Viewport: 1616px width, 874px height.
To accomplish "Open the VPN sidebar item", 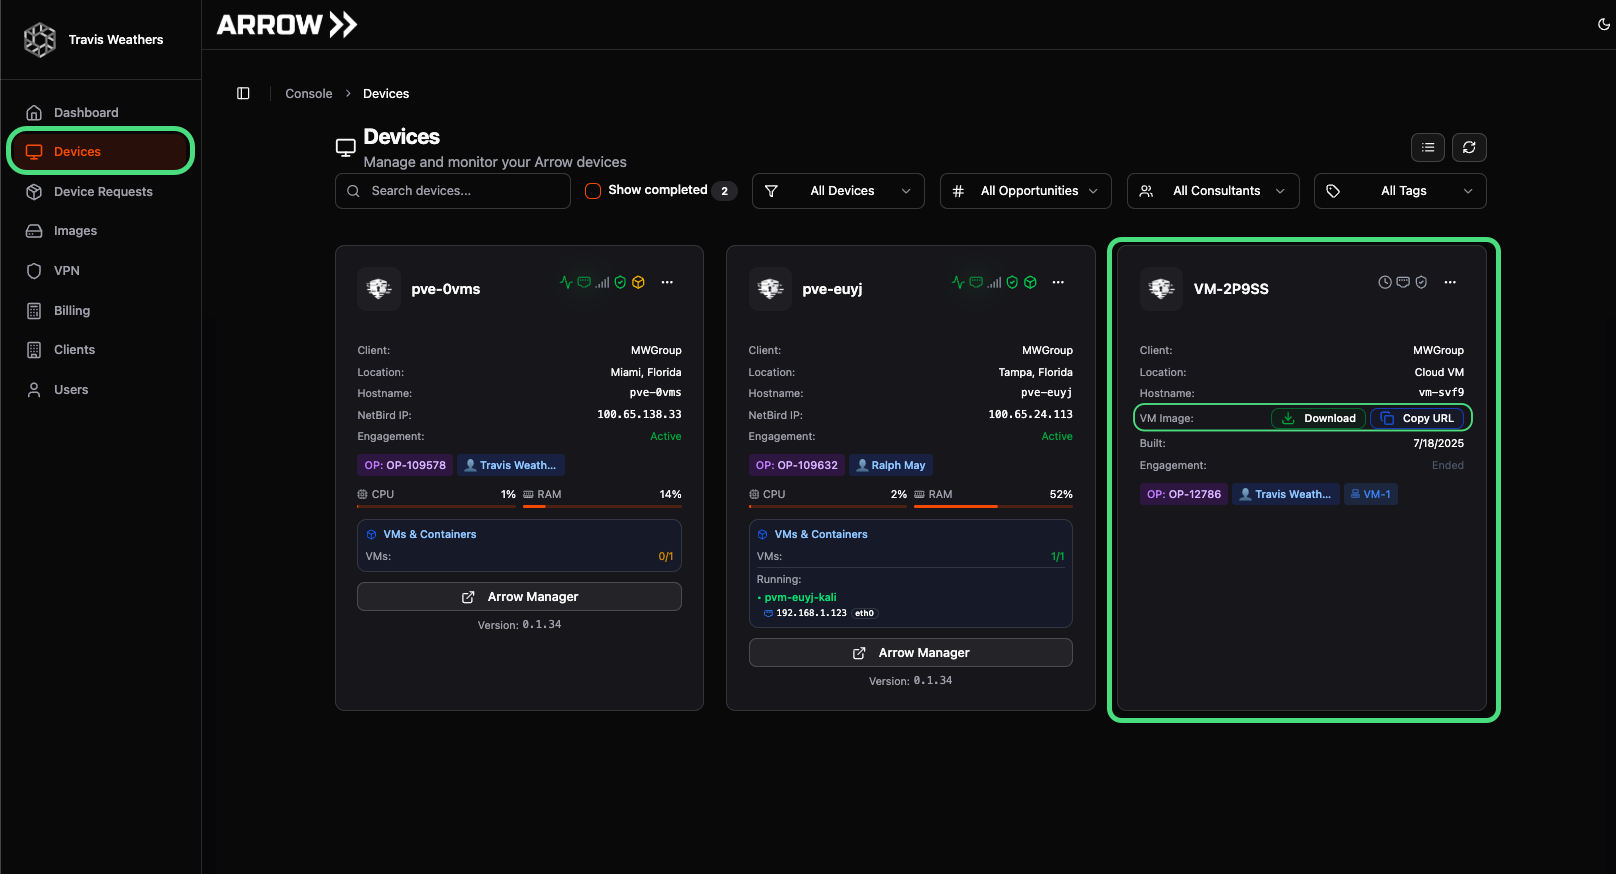I will click(x=67, y=271).
